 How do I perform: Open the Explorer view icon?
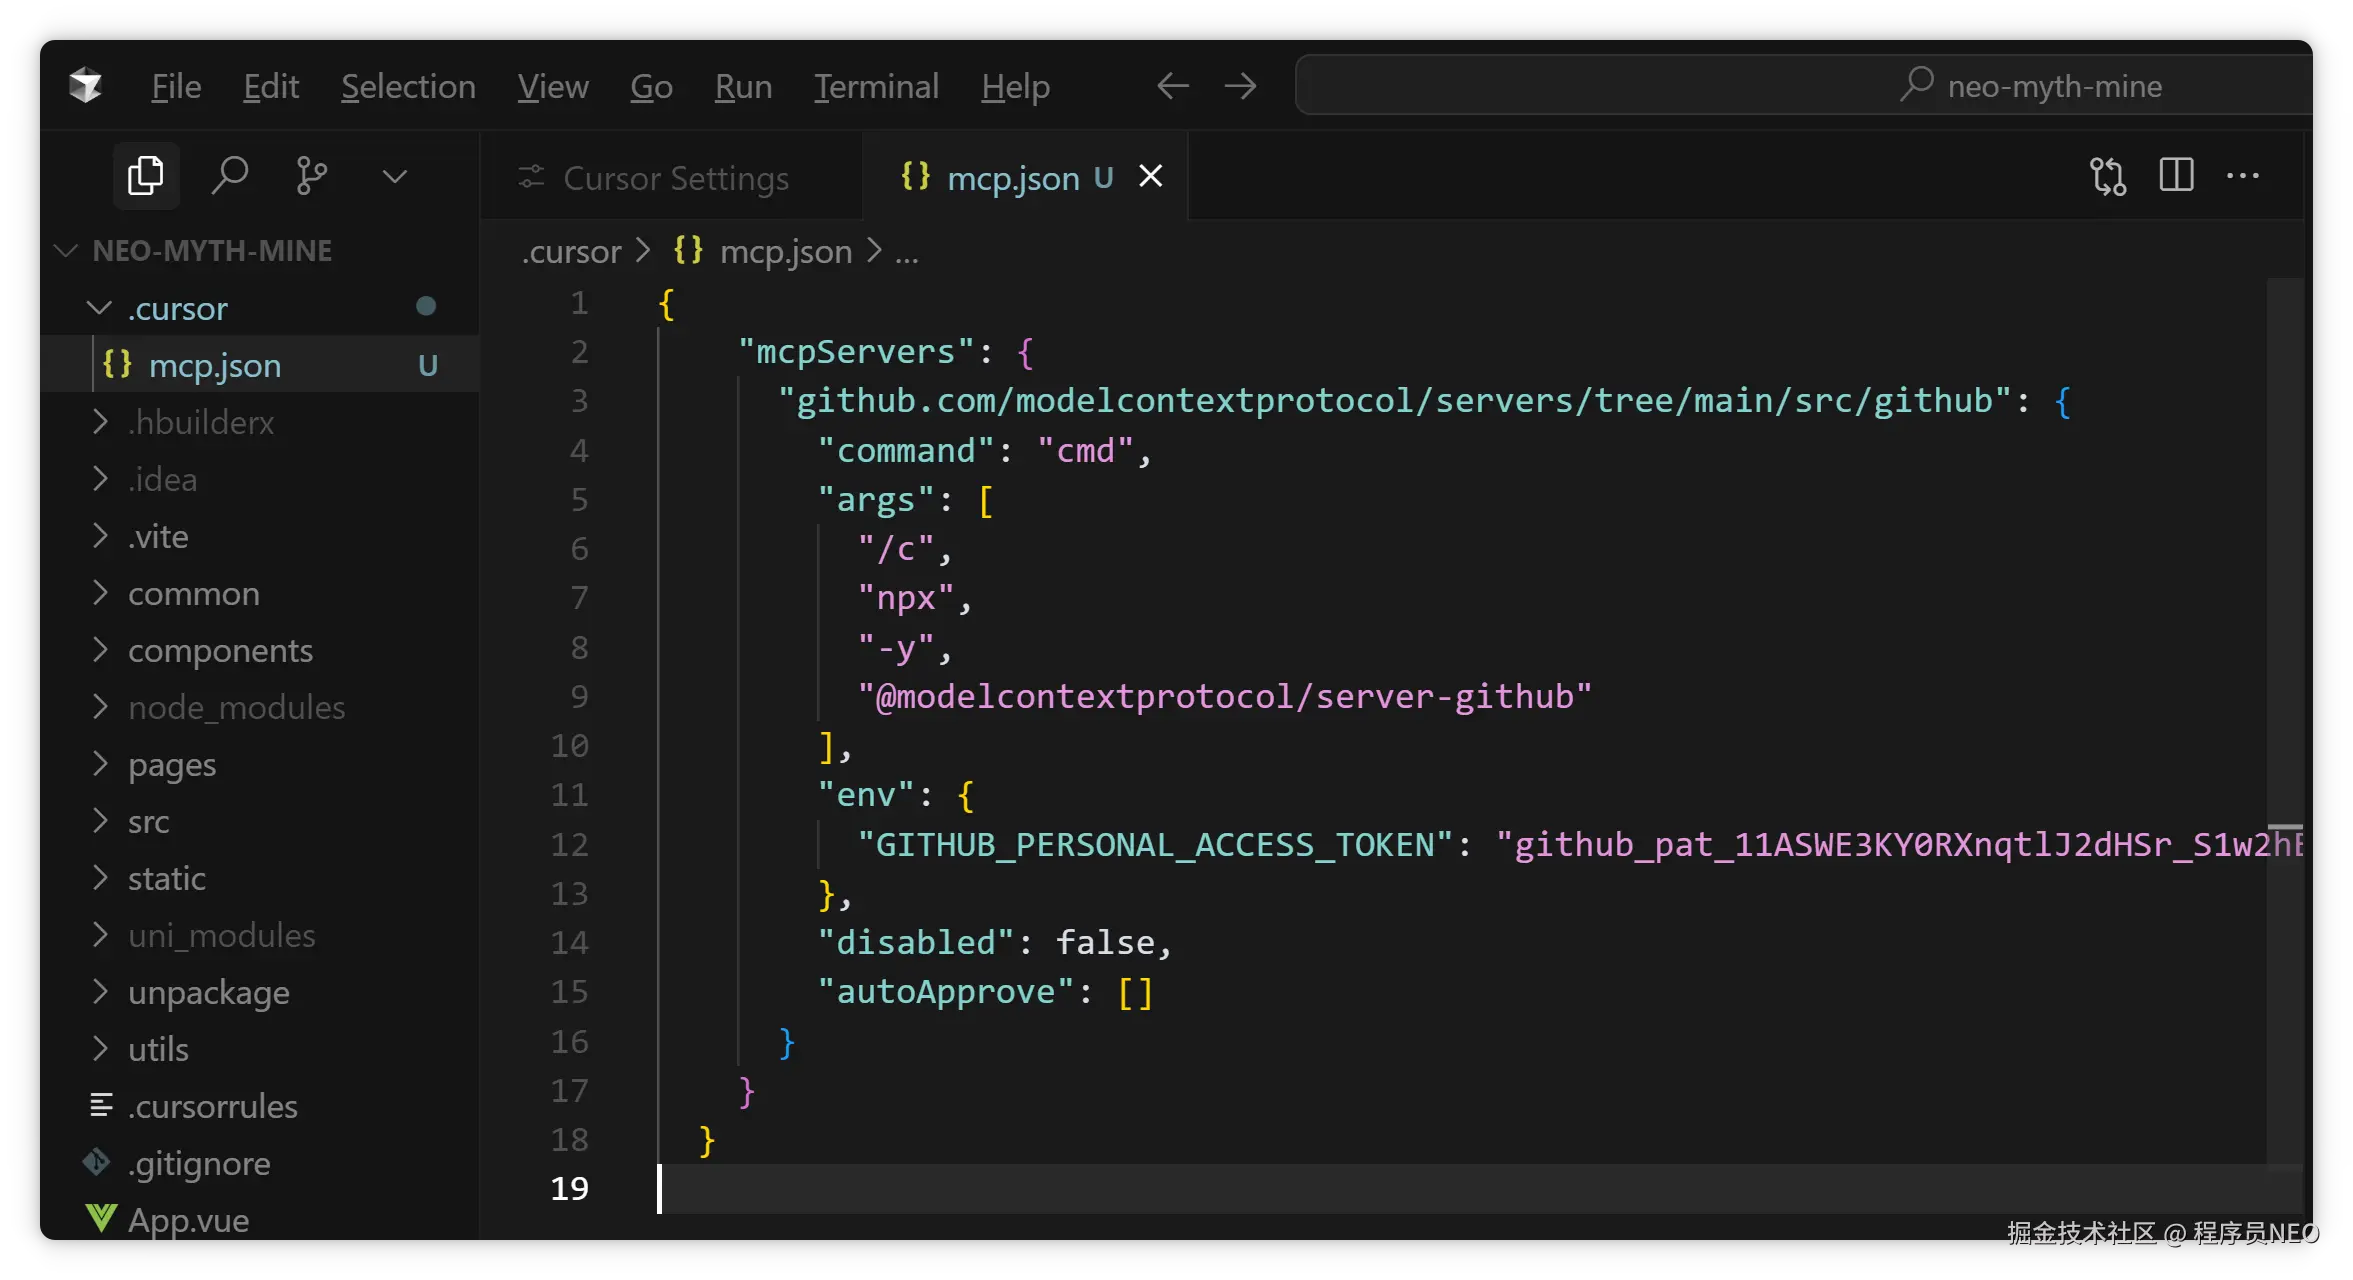point(146,176)
